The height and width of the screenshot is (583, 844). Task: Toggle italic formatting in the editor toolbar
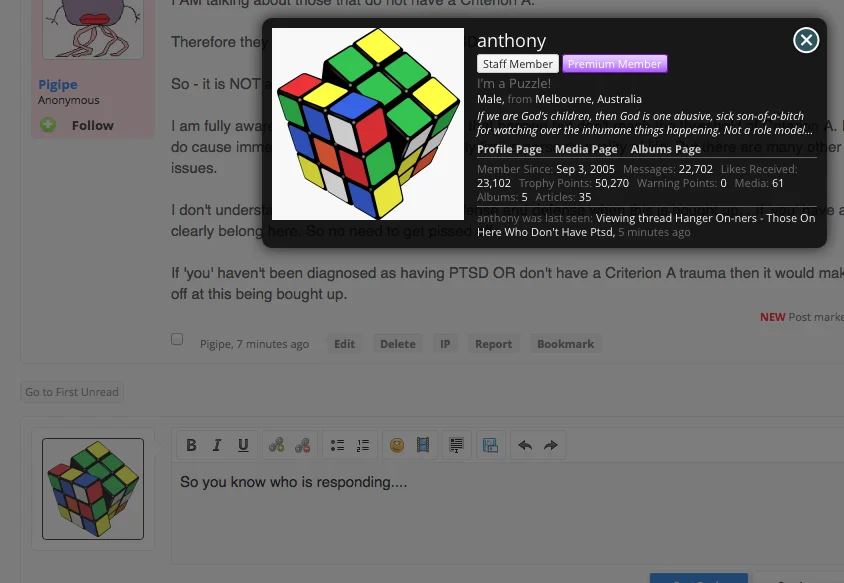217,445
